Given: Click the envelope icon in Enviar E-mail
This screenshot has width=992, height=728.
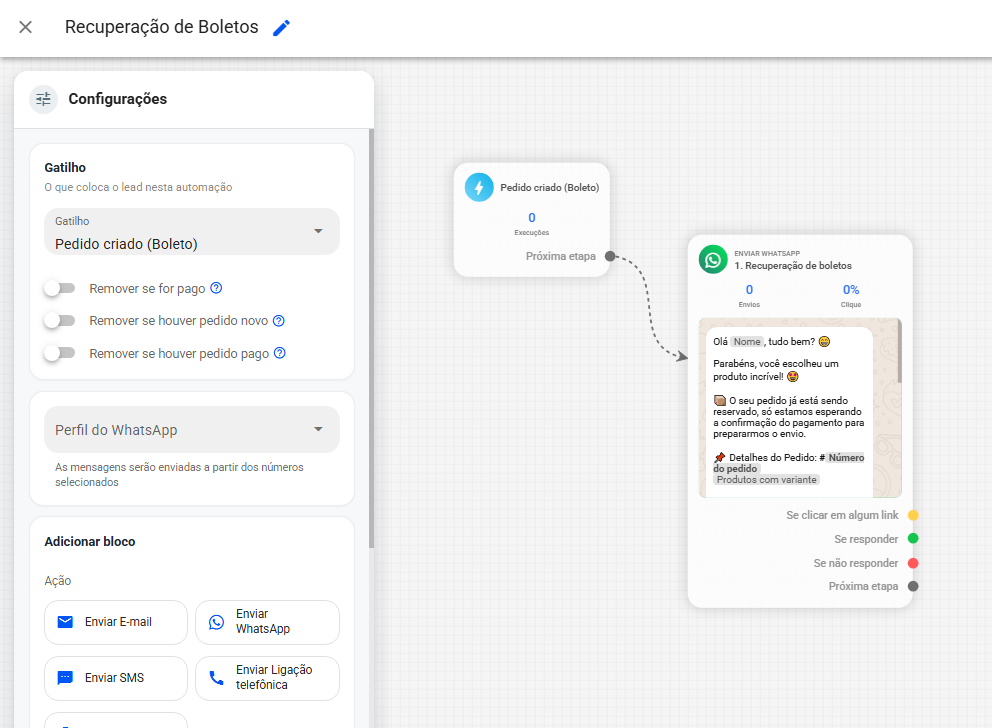Looking at the screenshot, I should (x=65, y=622).
